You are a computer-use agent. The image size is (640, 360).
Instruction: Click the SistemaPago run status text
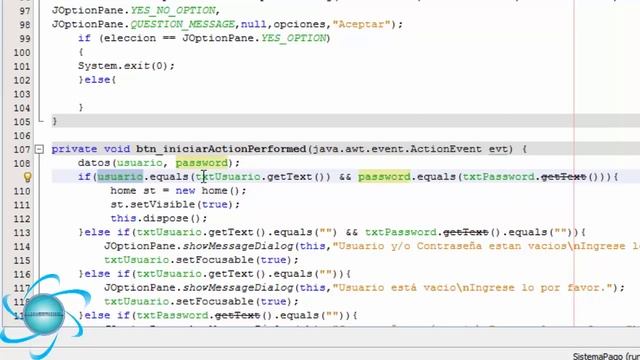point(606,356)
